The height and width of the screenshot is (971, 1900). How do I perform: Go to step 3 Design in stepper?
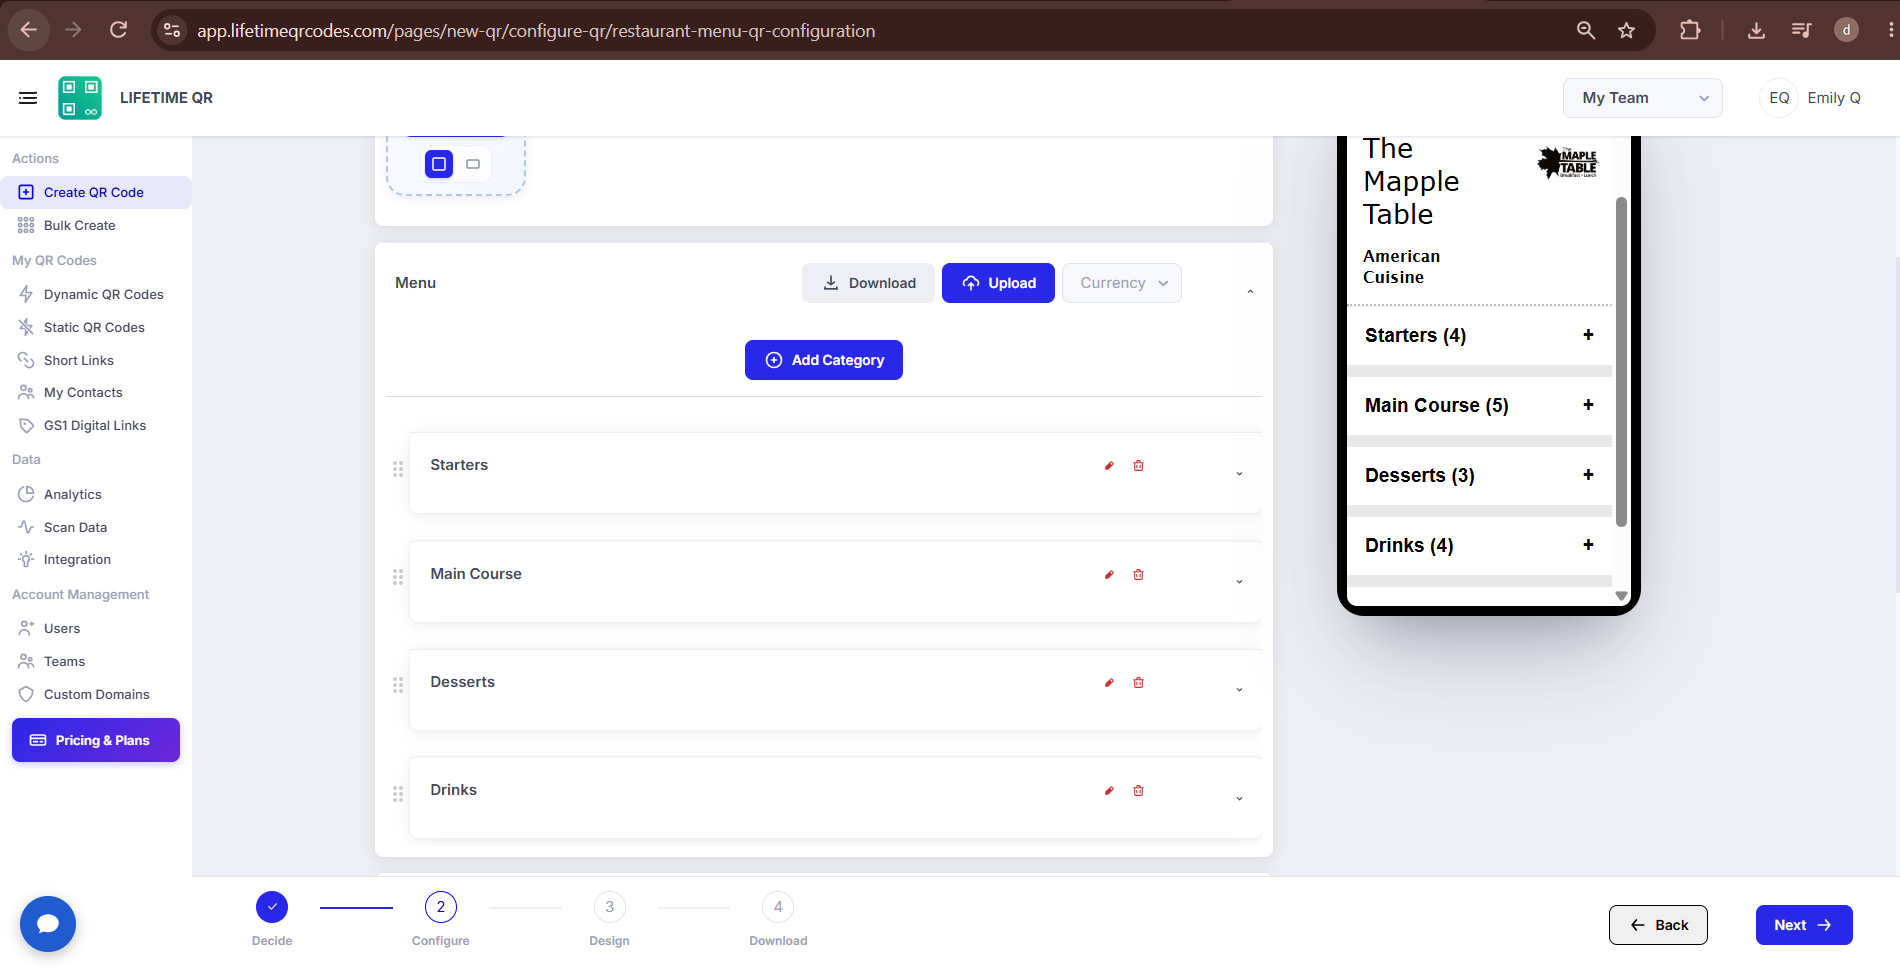coord(609,907)
